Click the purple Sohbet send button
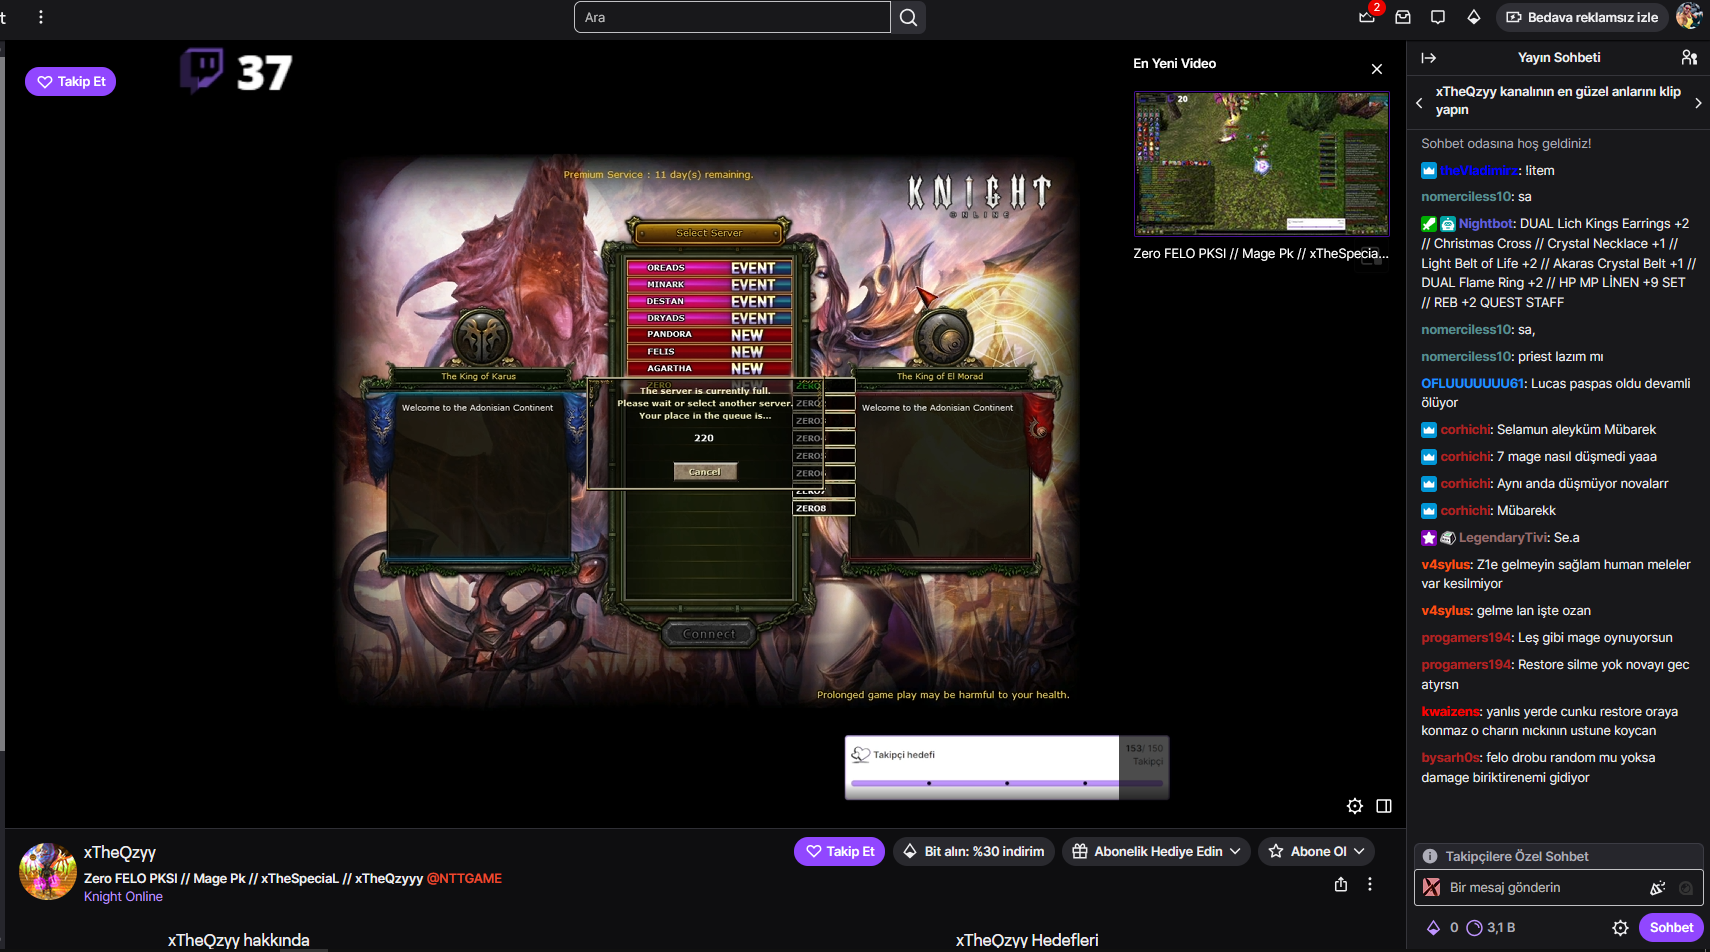 pyautogui.click(x=1671, y=928)
